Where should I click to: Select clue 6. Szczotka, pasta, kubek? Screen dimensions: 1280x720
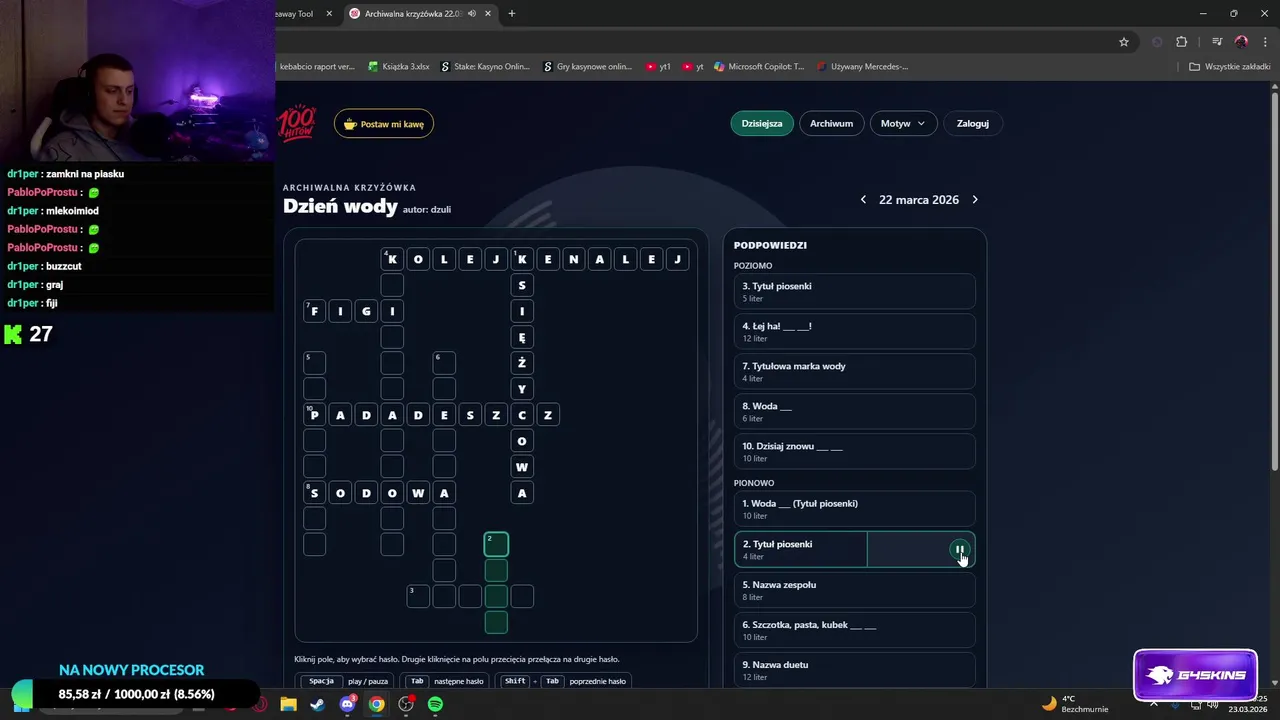pyautogui.click(x=854, y=630)
